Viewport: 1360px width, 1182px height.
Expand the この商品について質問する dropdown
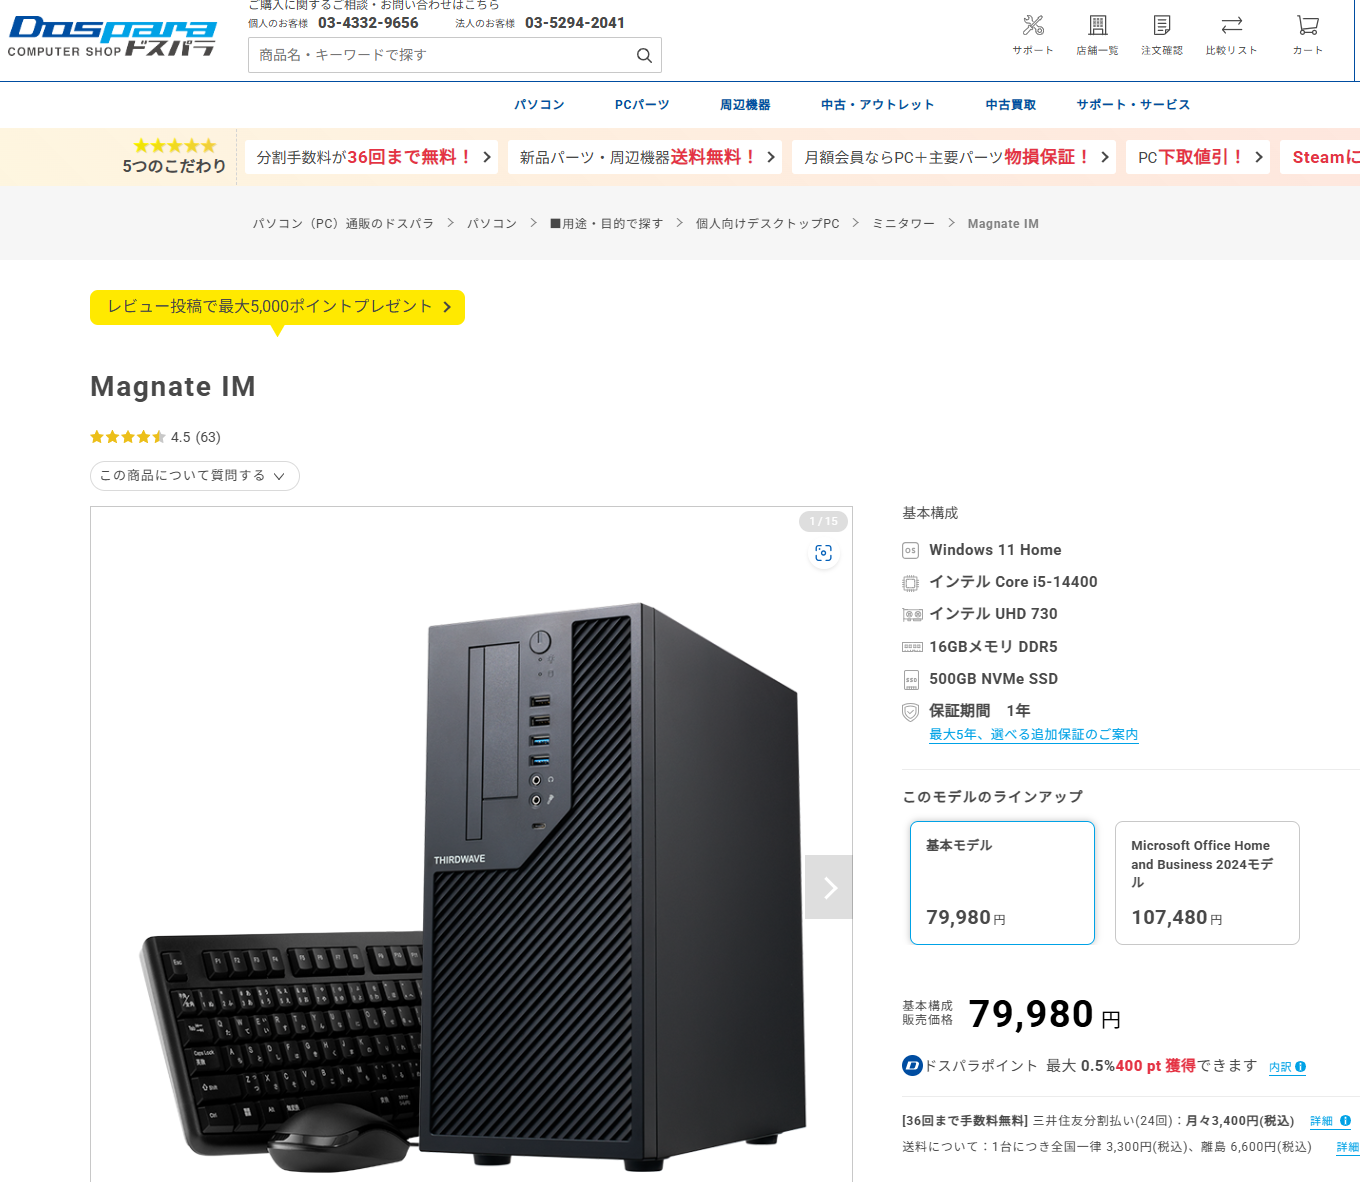pyautogui.click(x=195, y=476)
